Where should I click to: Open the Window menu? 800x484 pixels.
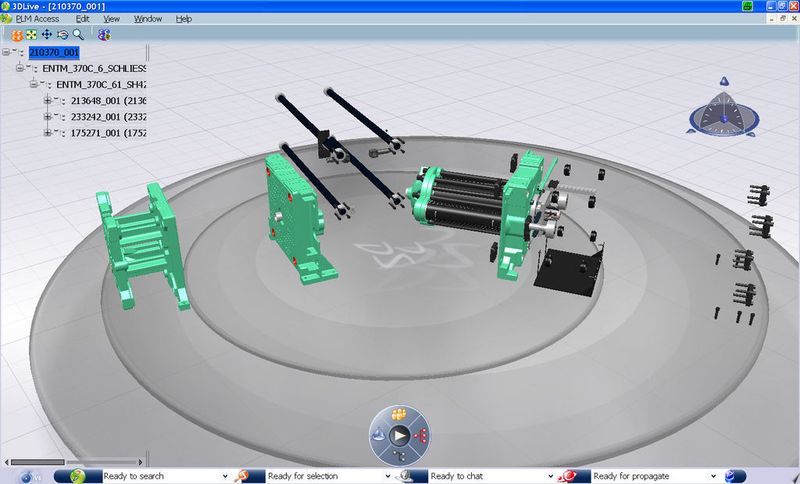[x=148, y=19]
